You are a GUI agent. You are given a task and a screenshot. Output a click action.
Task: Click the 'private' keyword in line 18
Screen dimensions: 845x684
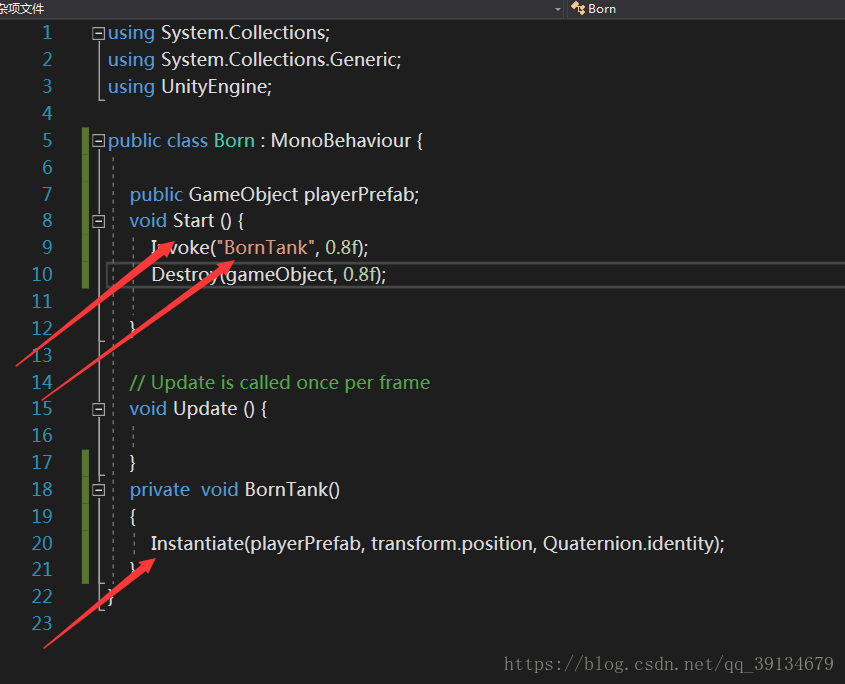click(x=160, y=490)
